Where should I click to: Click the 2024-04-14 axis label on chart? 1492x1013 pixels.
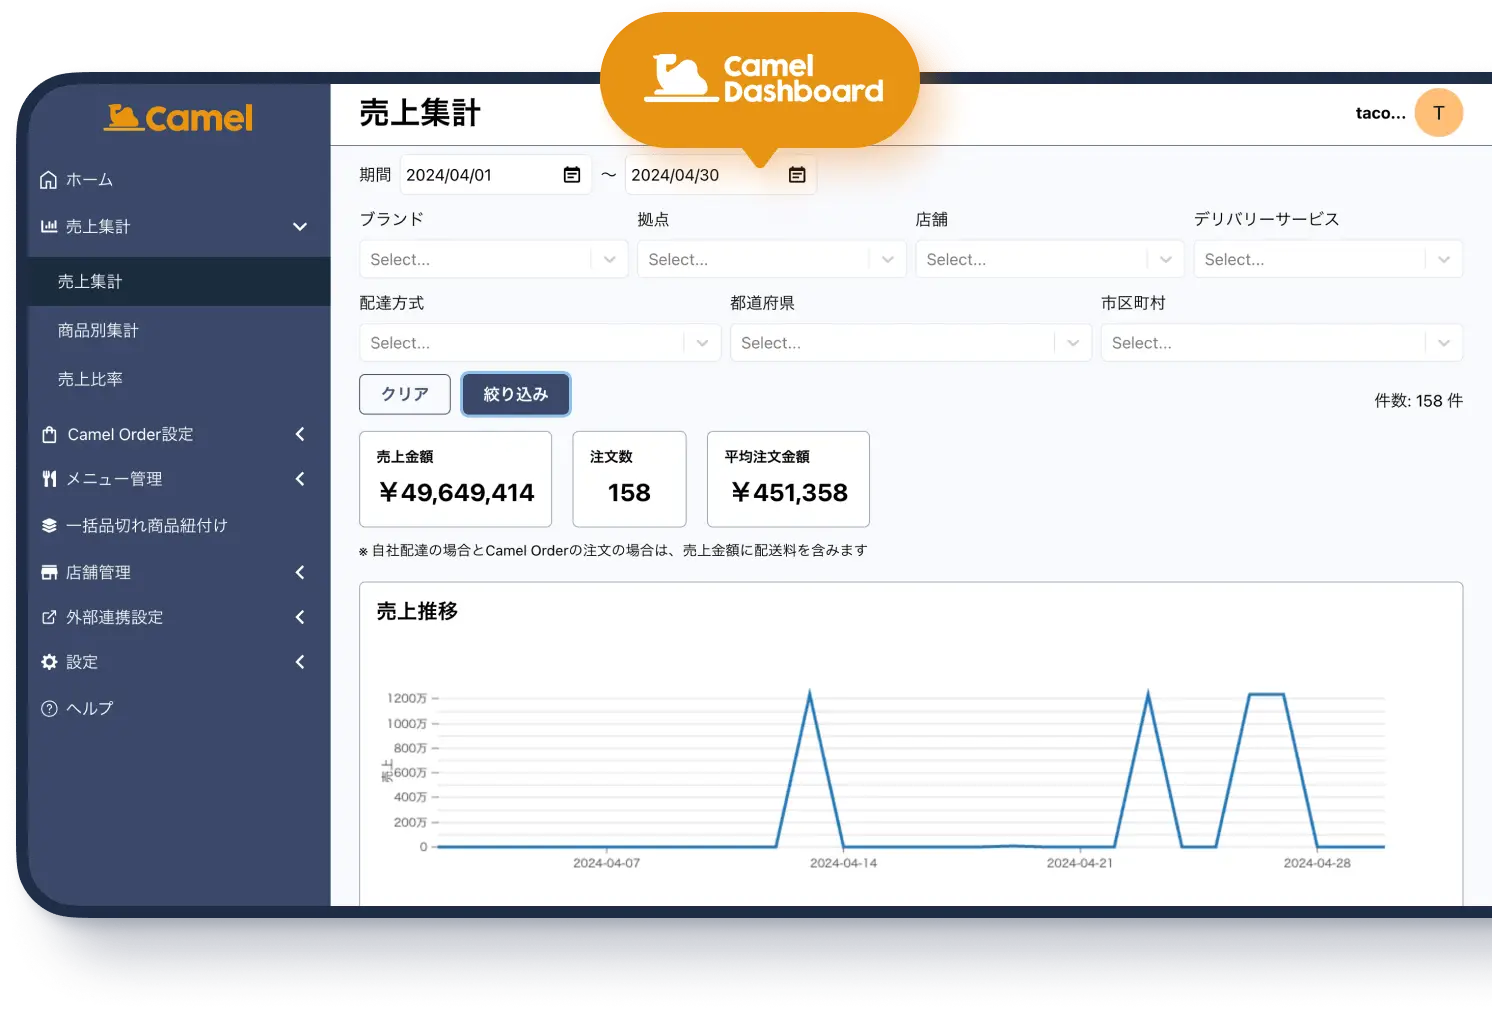tap(843, 863)
